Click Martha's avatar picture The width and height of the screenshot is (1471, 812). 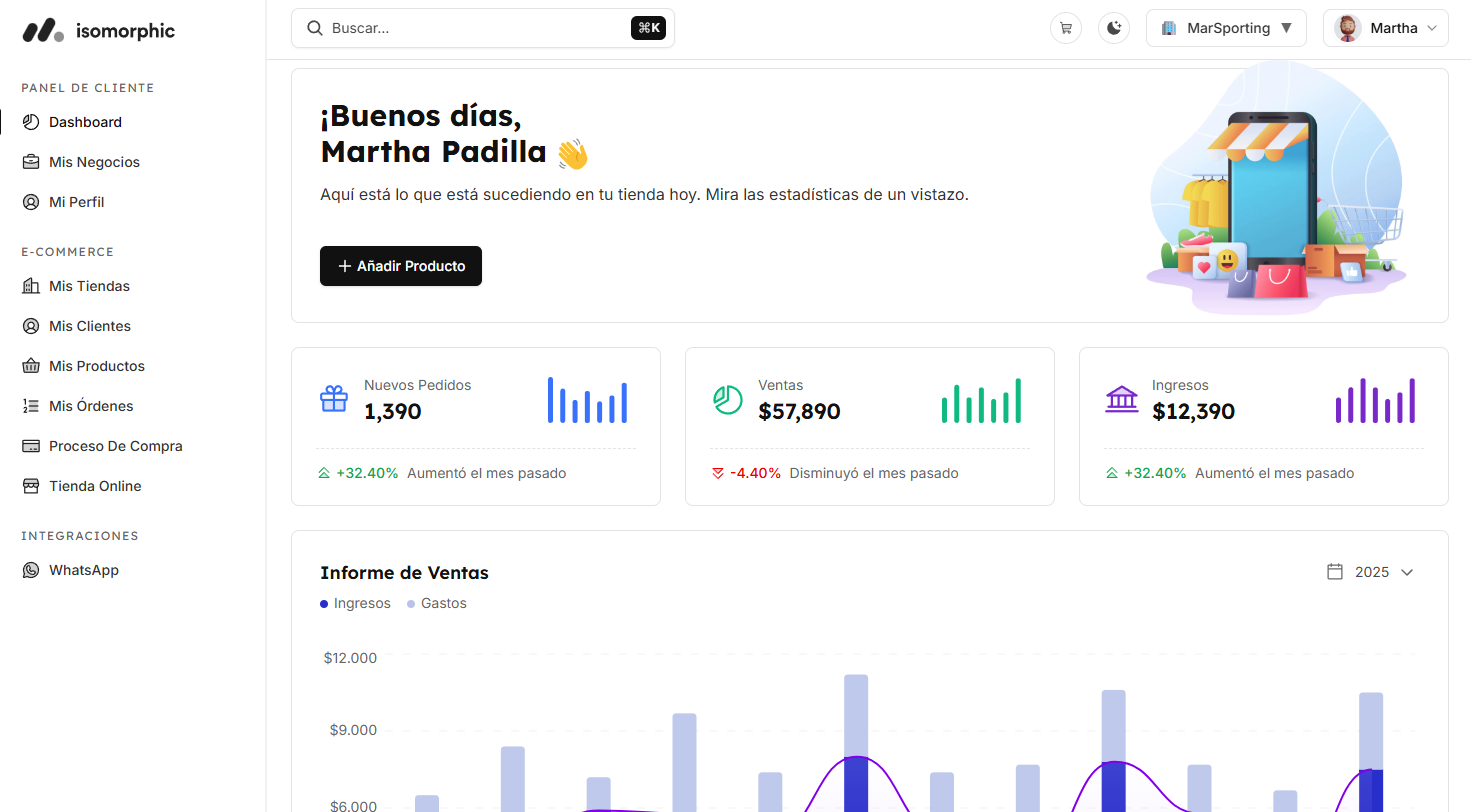pyautogui.click(x=1347, y=28)
